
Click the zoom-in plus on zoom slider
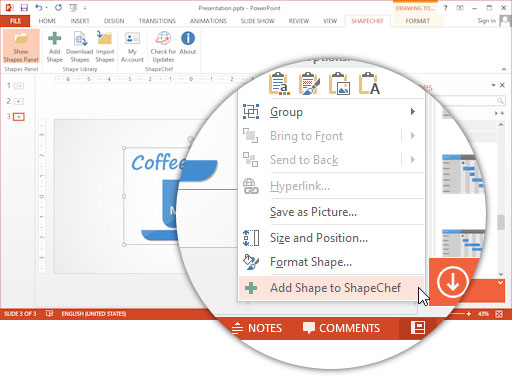(x=469, y=314)
